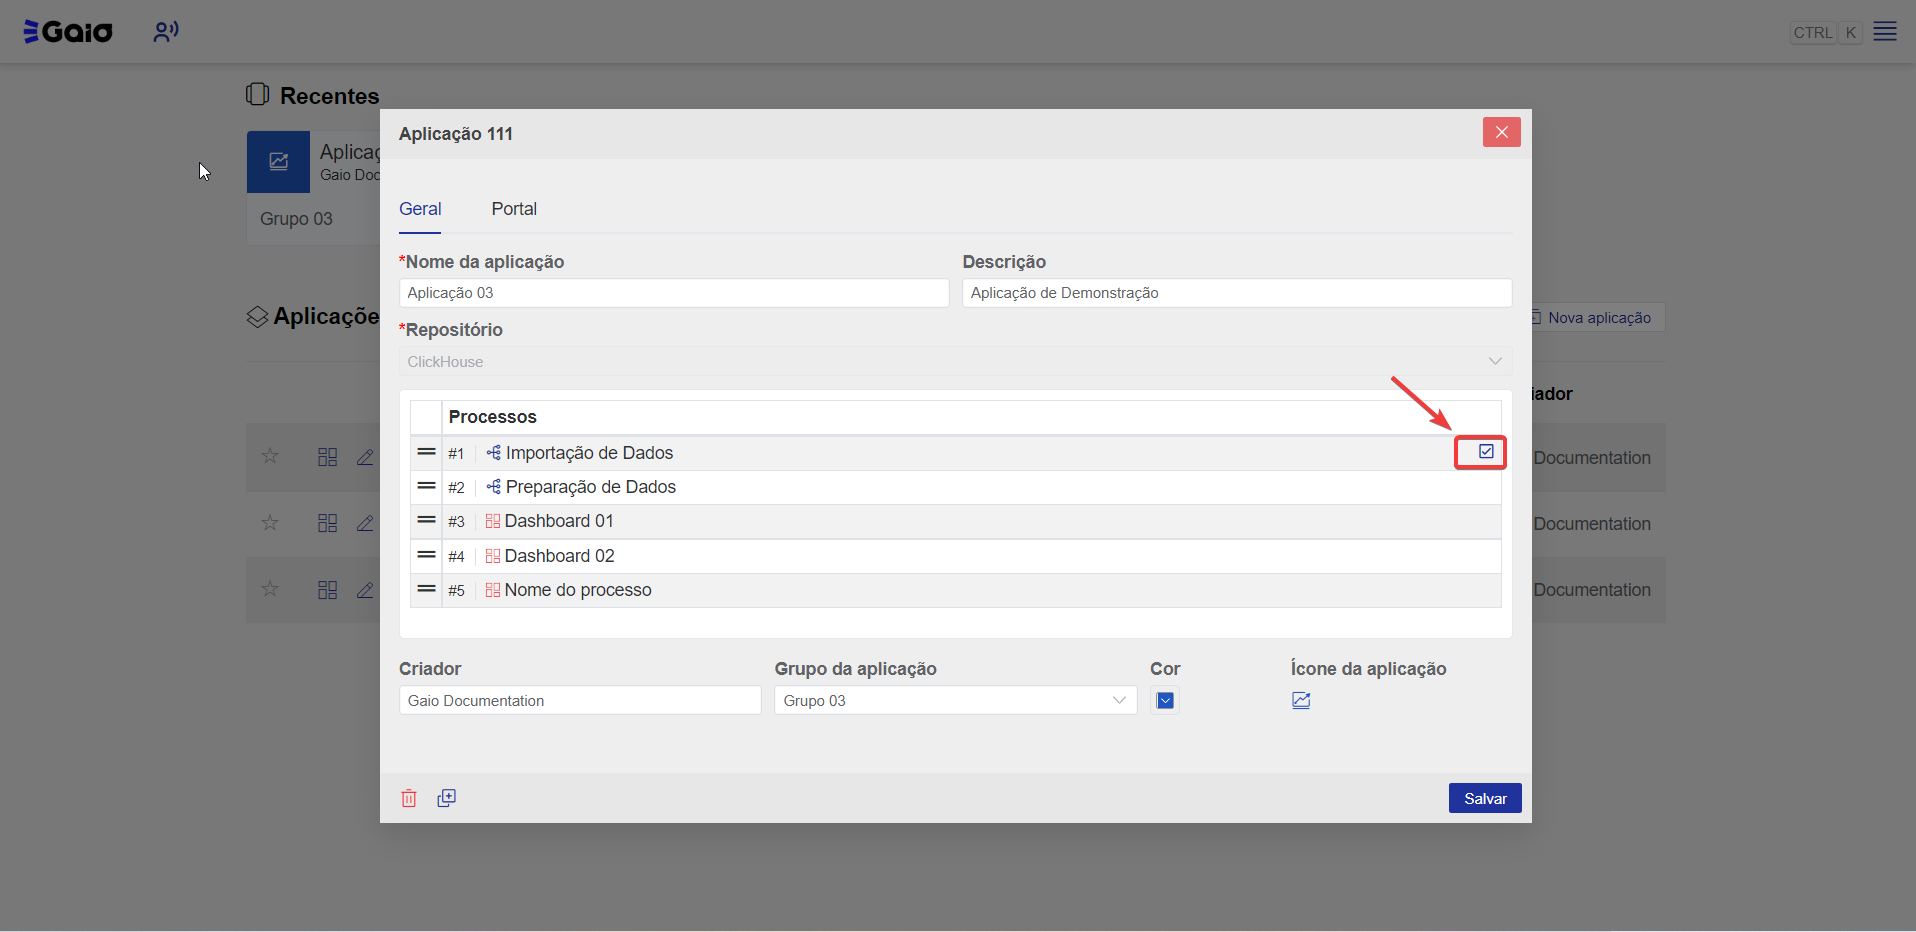The width and height of the screenshot is (1916, 932).
Task: Toggle the checkbox on Importação de Dados row
Action: point(1486,452)
